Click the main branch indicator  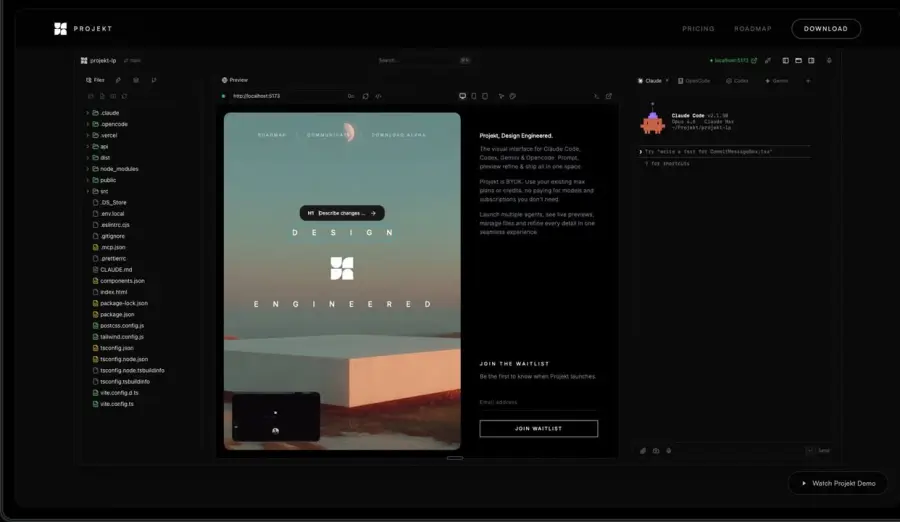point(132,60)
